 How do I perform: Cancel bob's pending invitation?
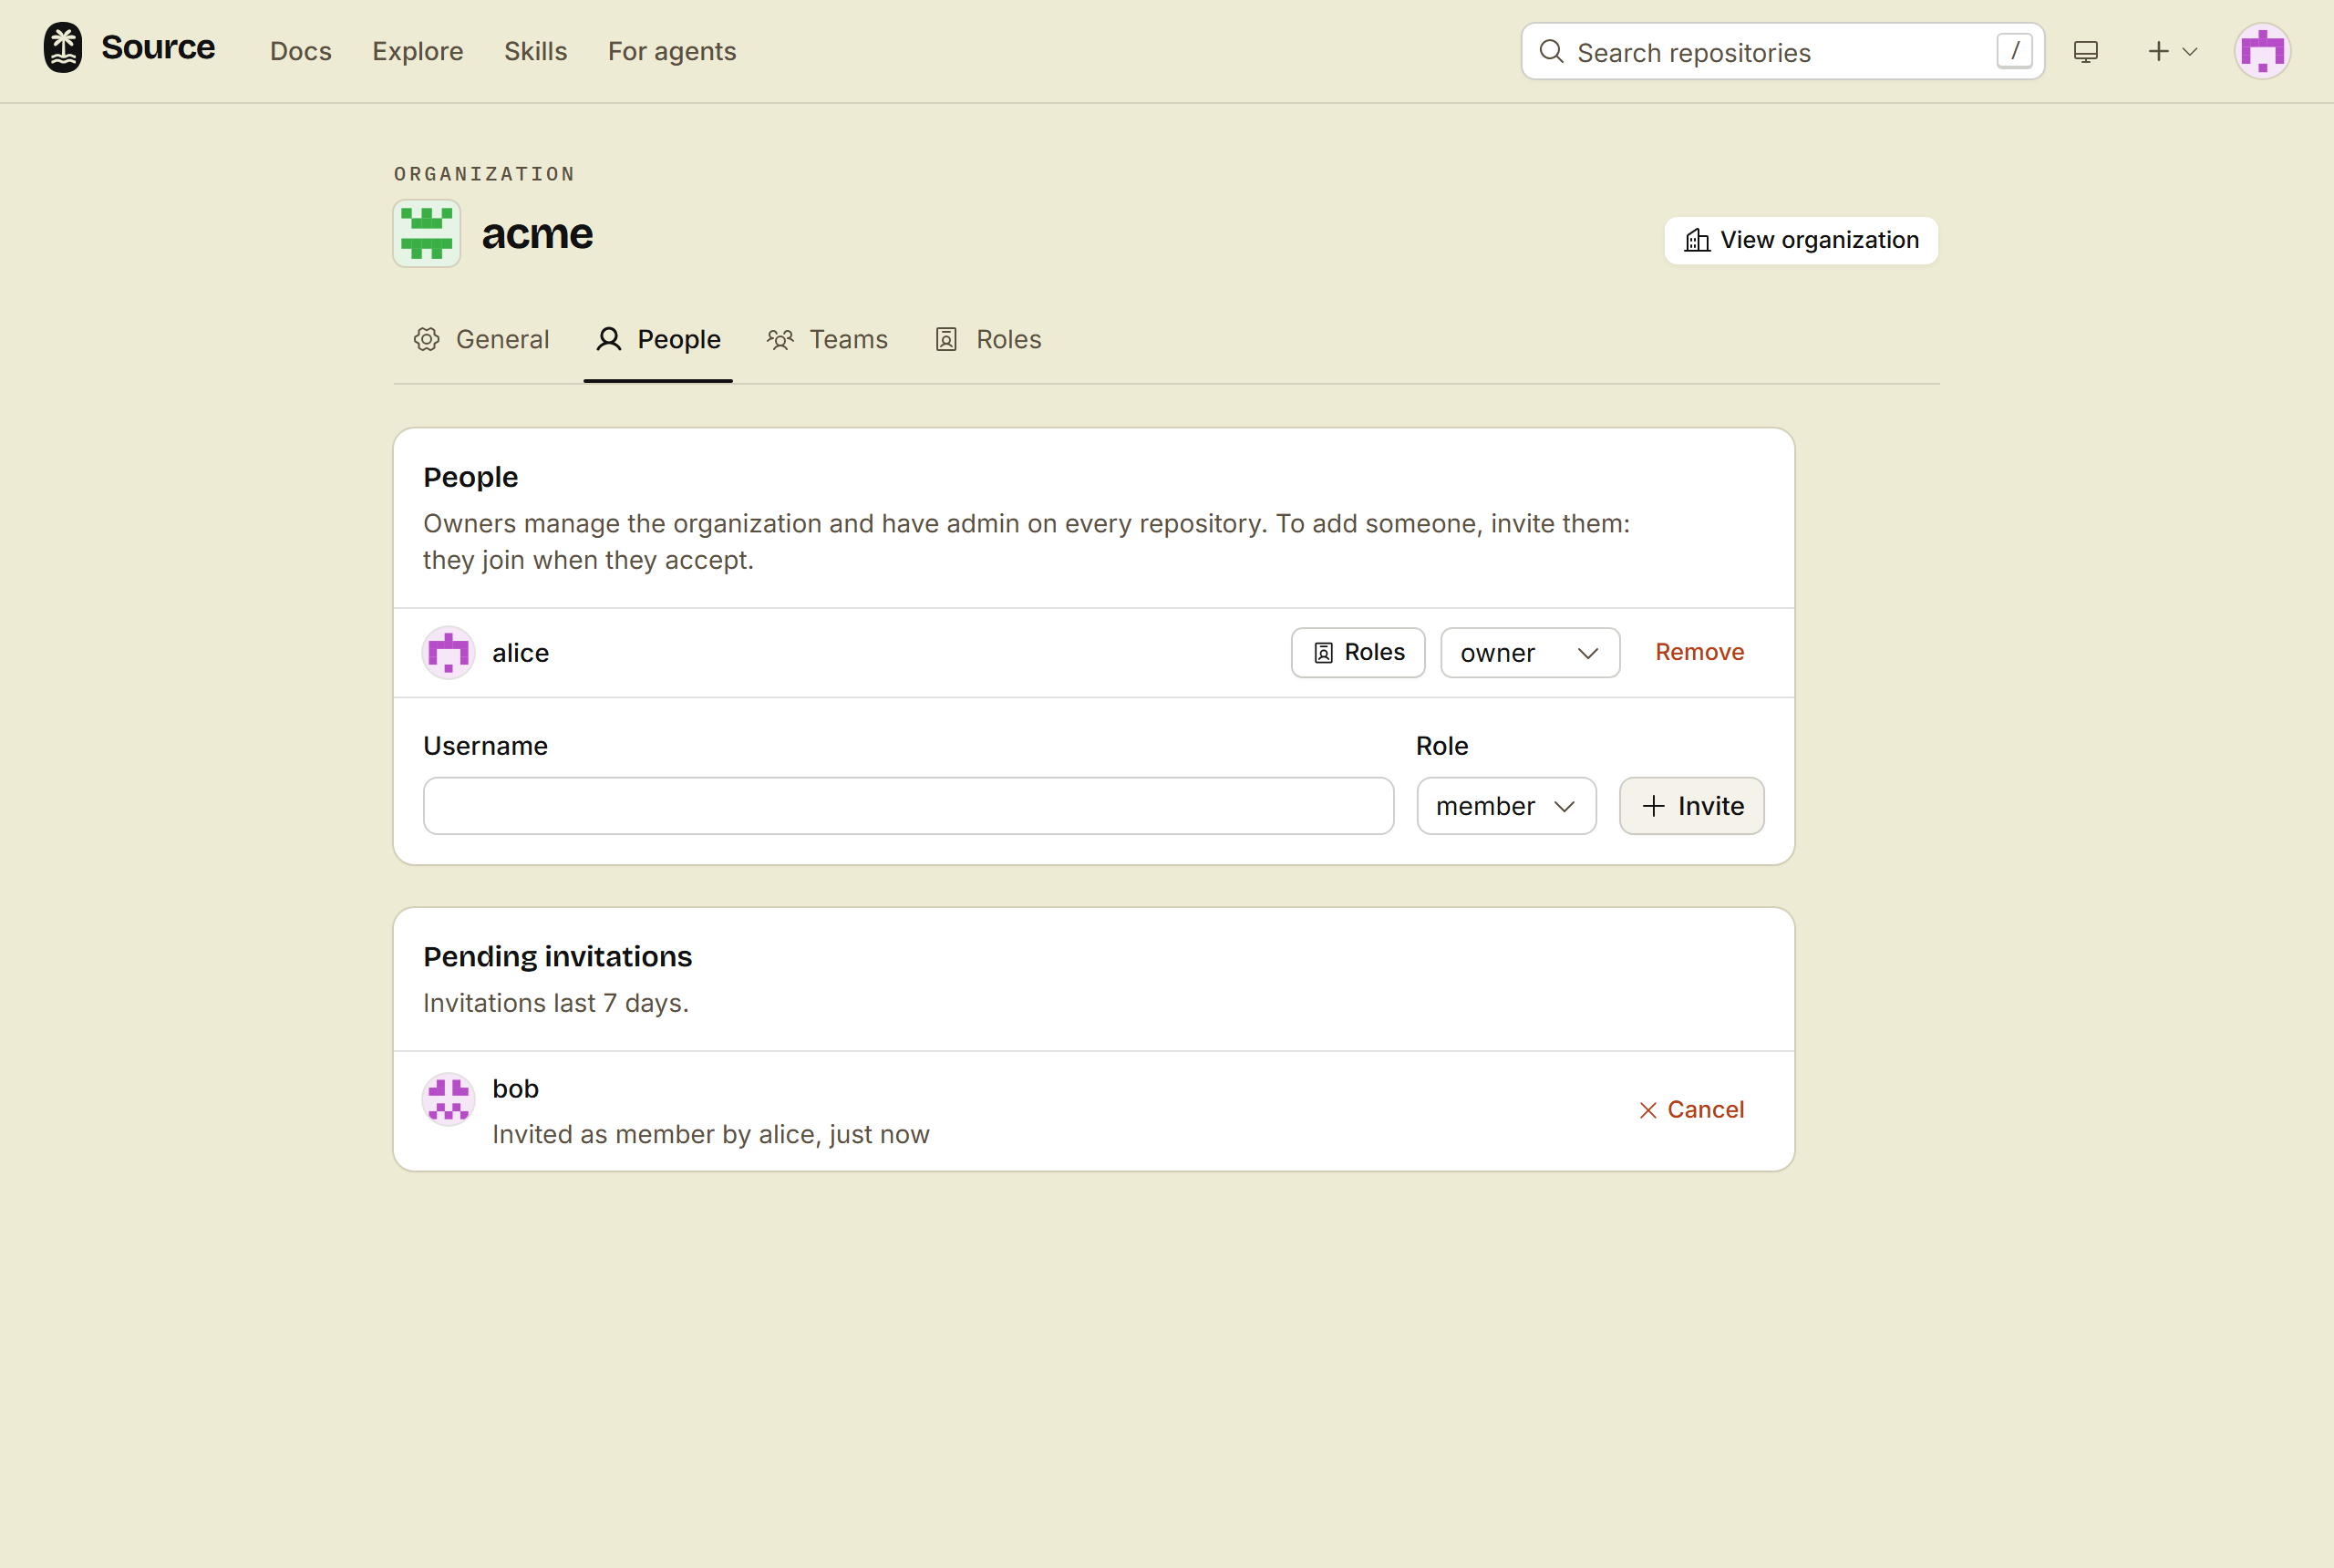click(1691, 1110)
